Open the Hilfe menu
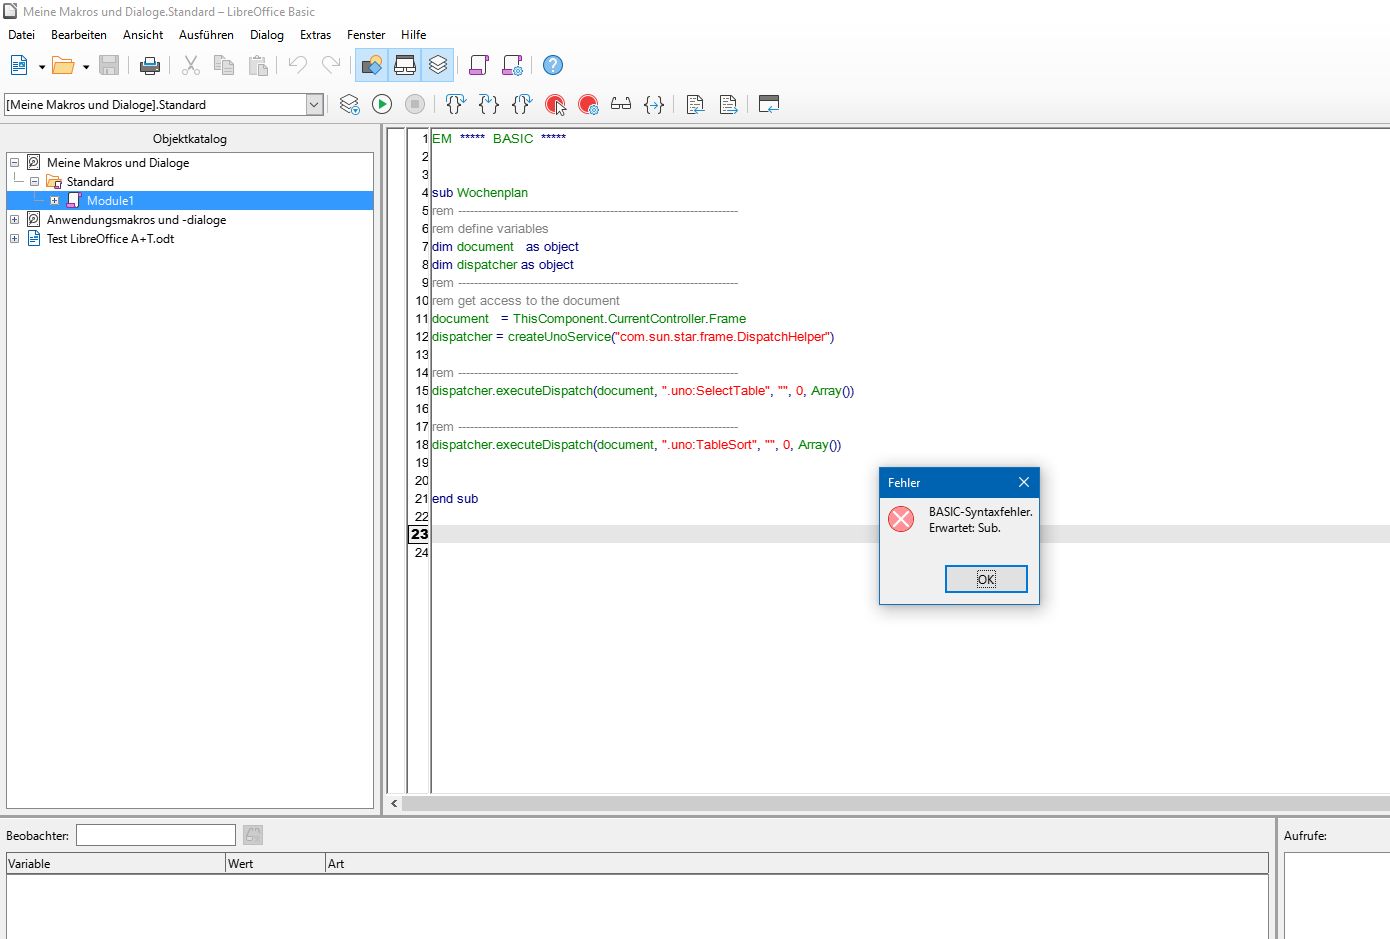This screenshot has height=939, width=1390. tap(414, 34)
